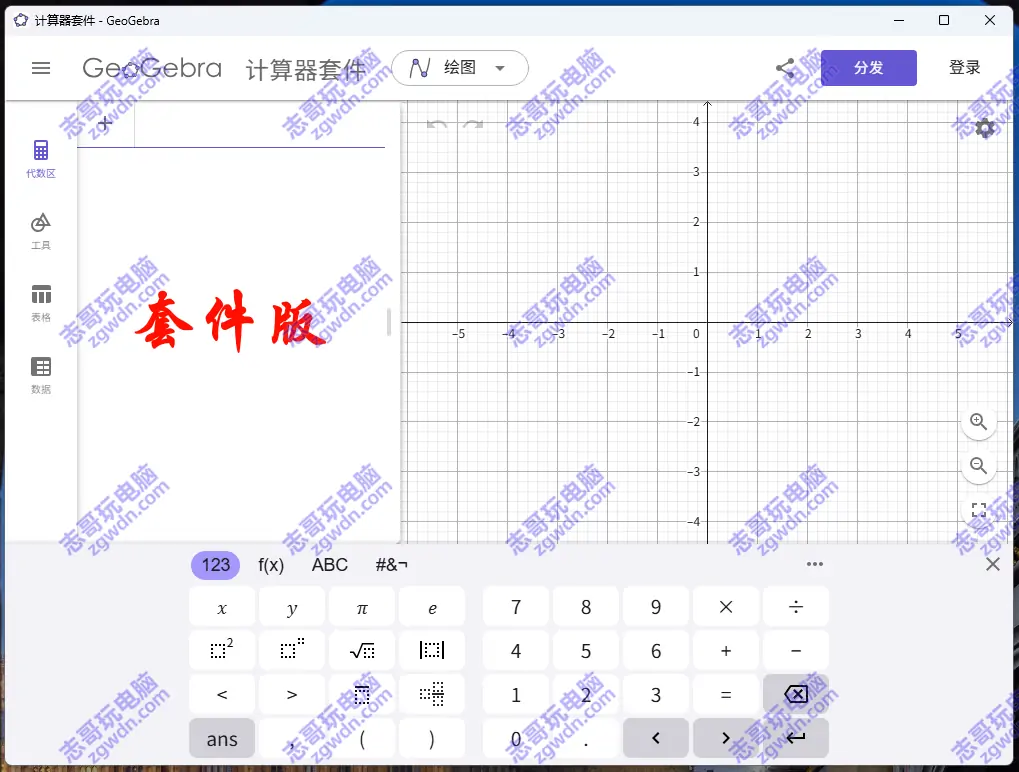
Task: Click the 分发 (Distribute) button
Action: [x=868, y=67]
